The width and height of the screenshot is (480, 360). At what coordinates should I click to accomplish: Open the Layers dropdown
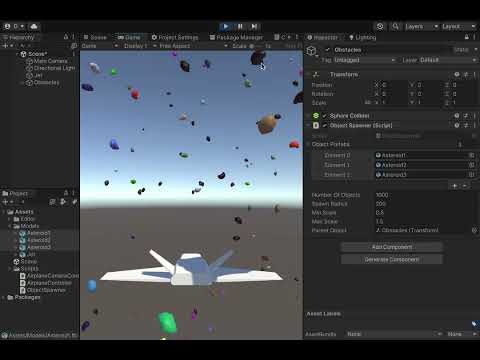[421, 26]
